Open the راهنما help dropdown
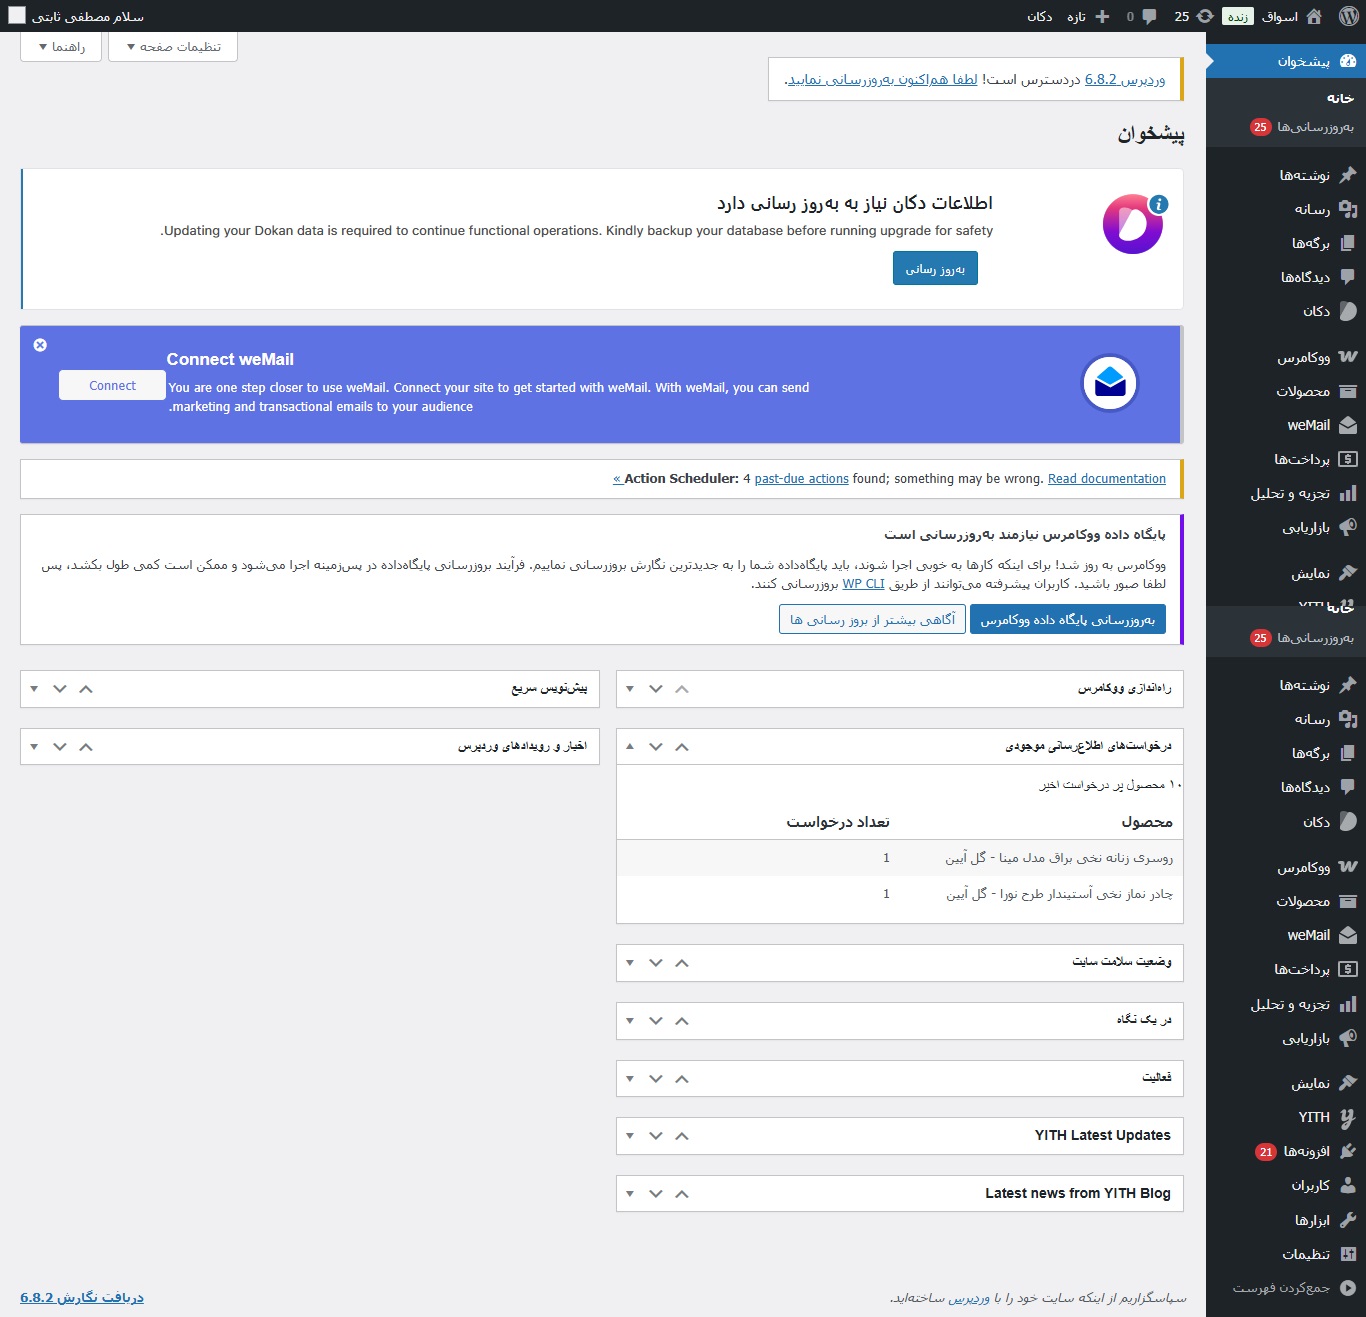Image resolution: width=1366 pixels, height=1317 pixels. pyautogui.click(x=61, y=46)
